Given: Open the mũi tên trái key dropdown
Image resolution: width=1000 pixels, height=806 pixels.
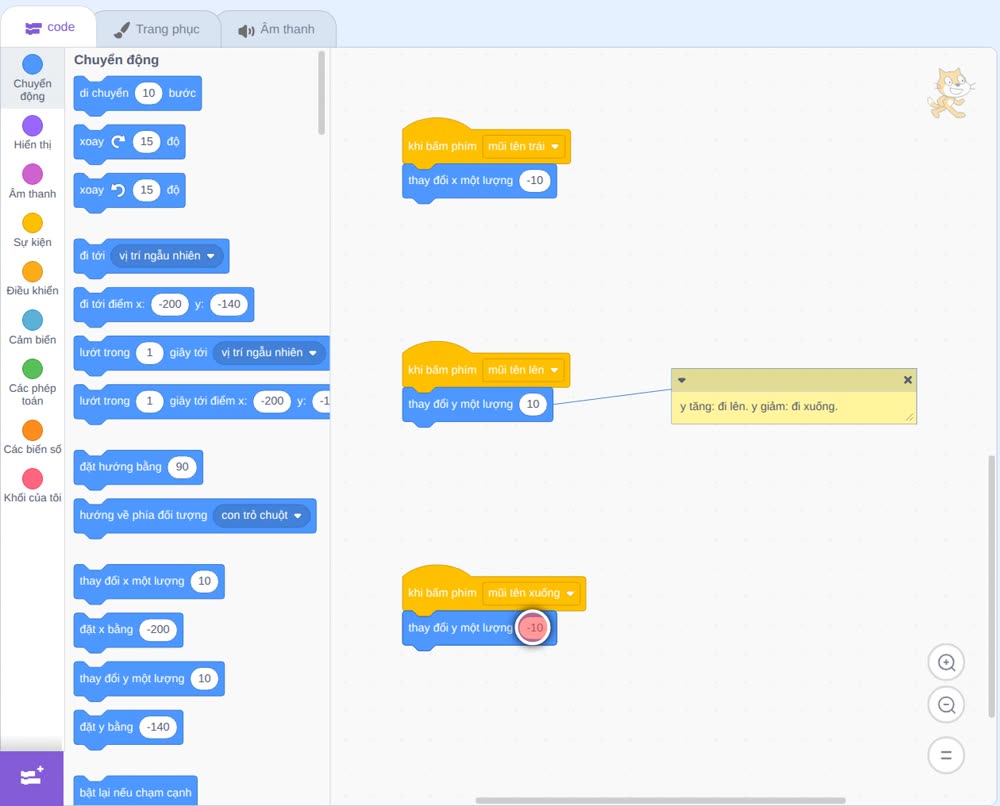Looking at the screenshot, I should coord(524,146).
